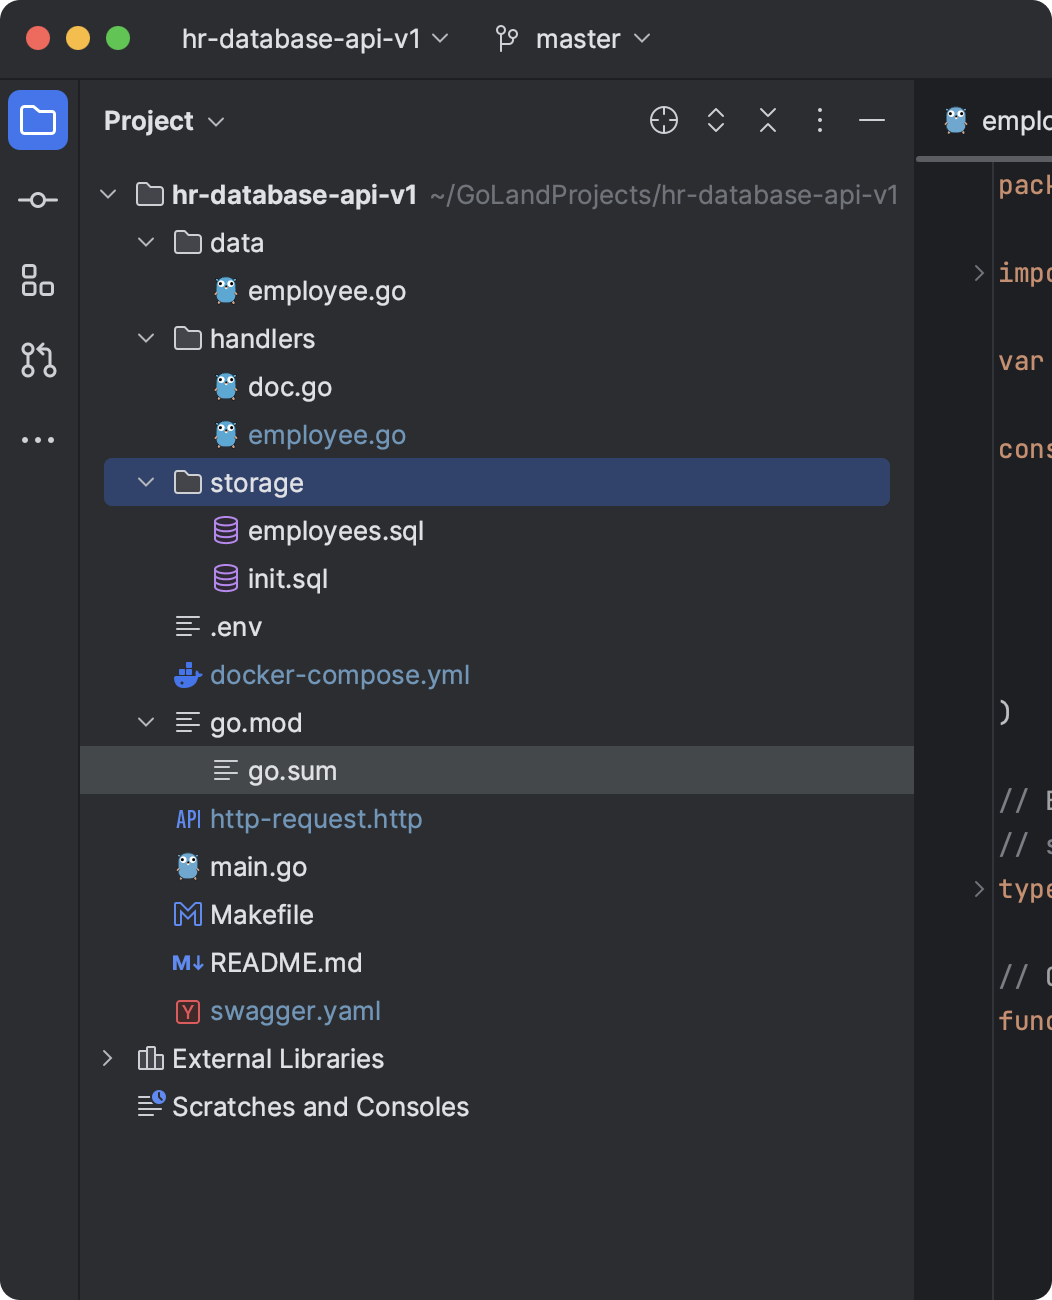The image size is (1052, 1300).
Task: Hide the Project panel with minimize dash
Action: click(872, 120)
